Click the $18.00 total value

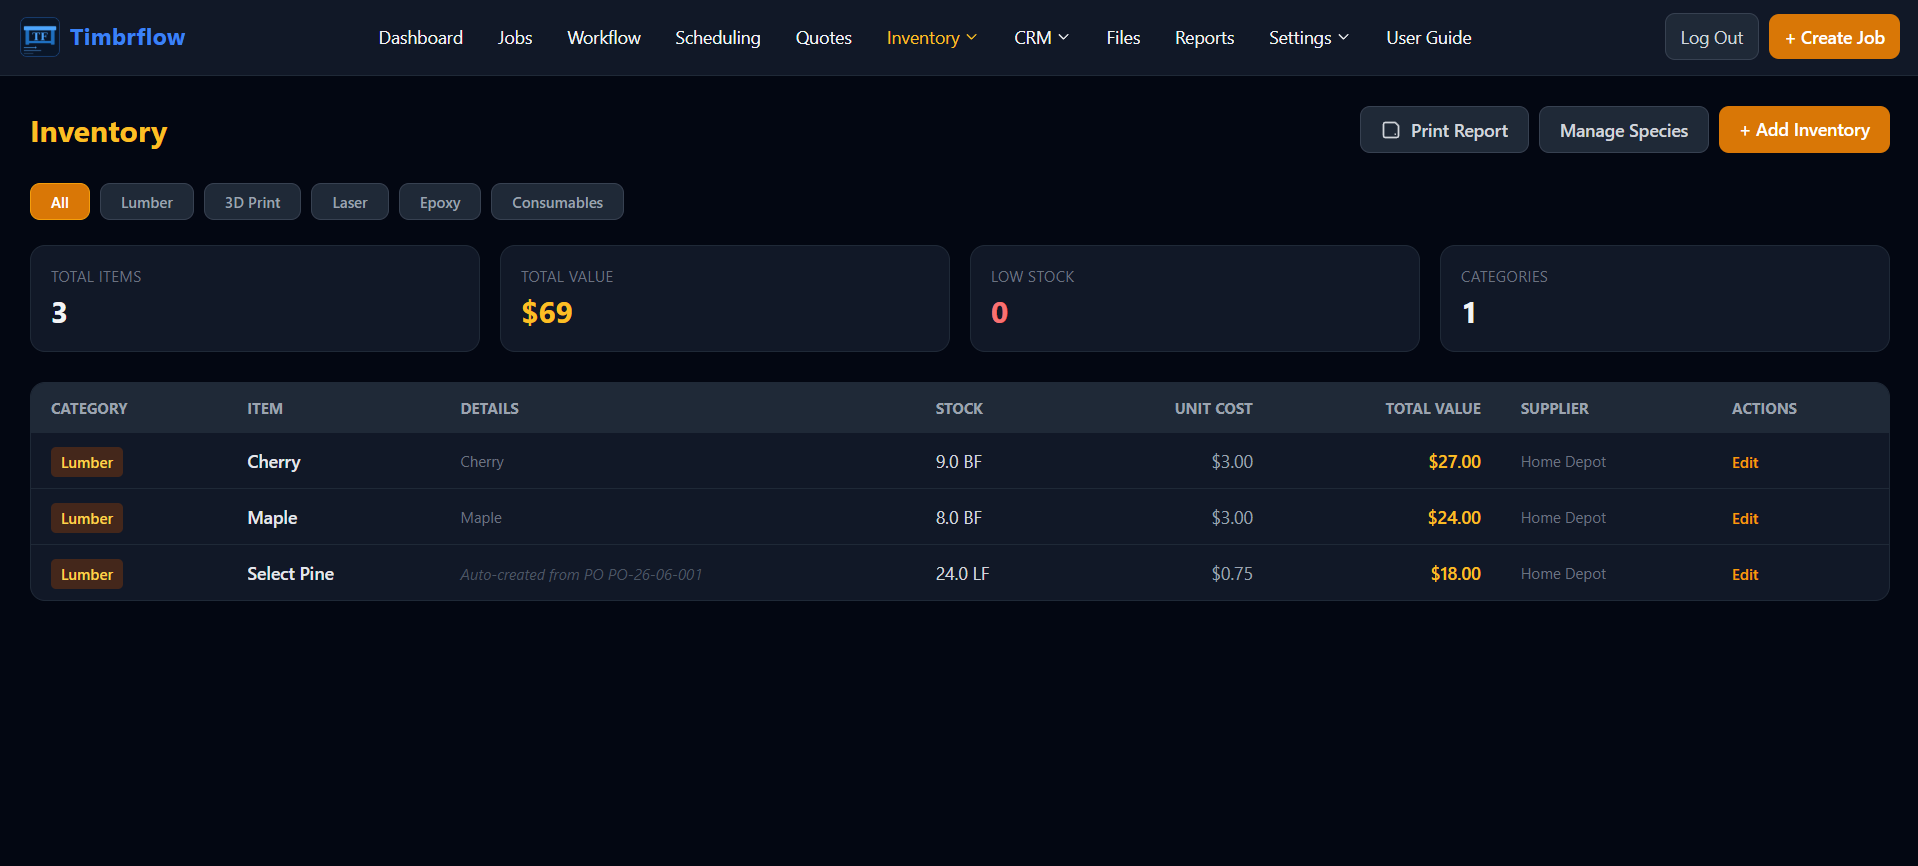click(1455, 574)
